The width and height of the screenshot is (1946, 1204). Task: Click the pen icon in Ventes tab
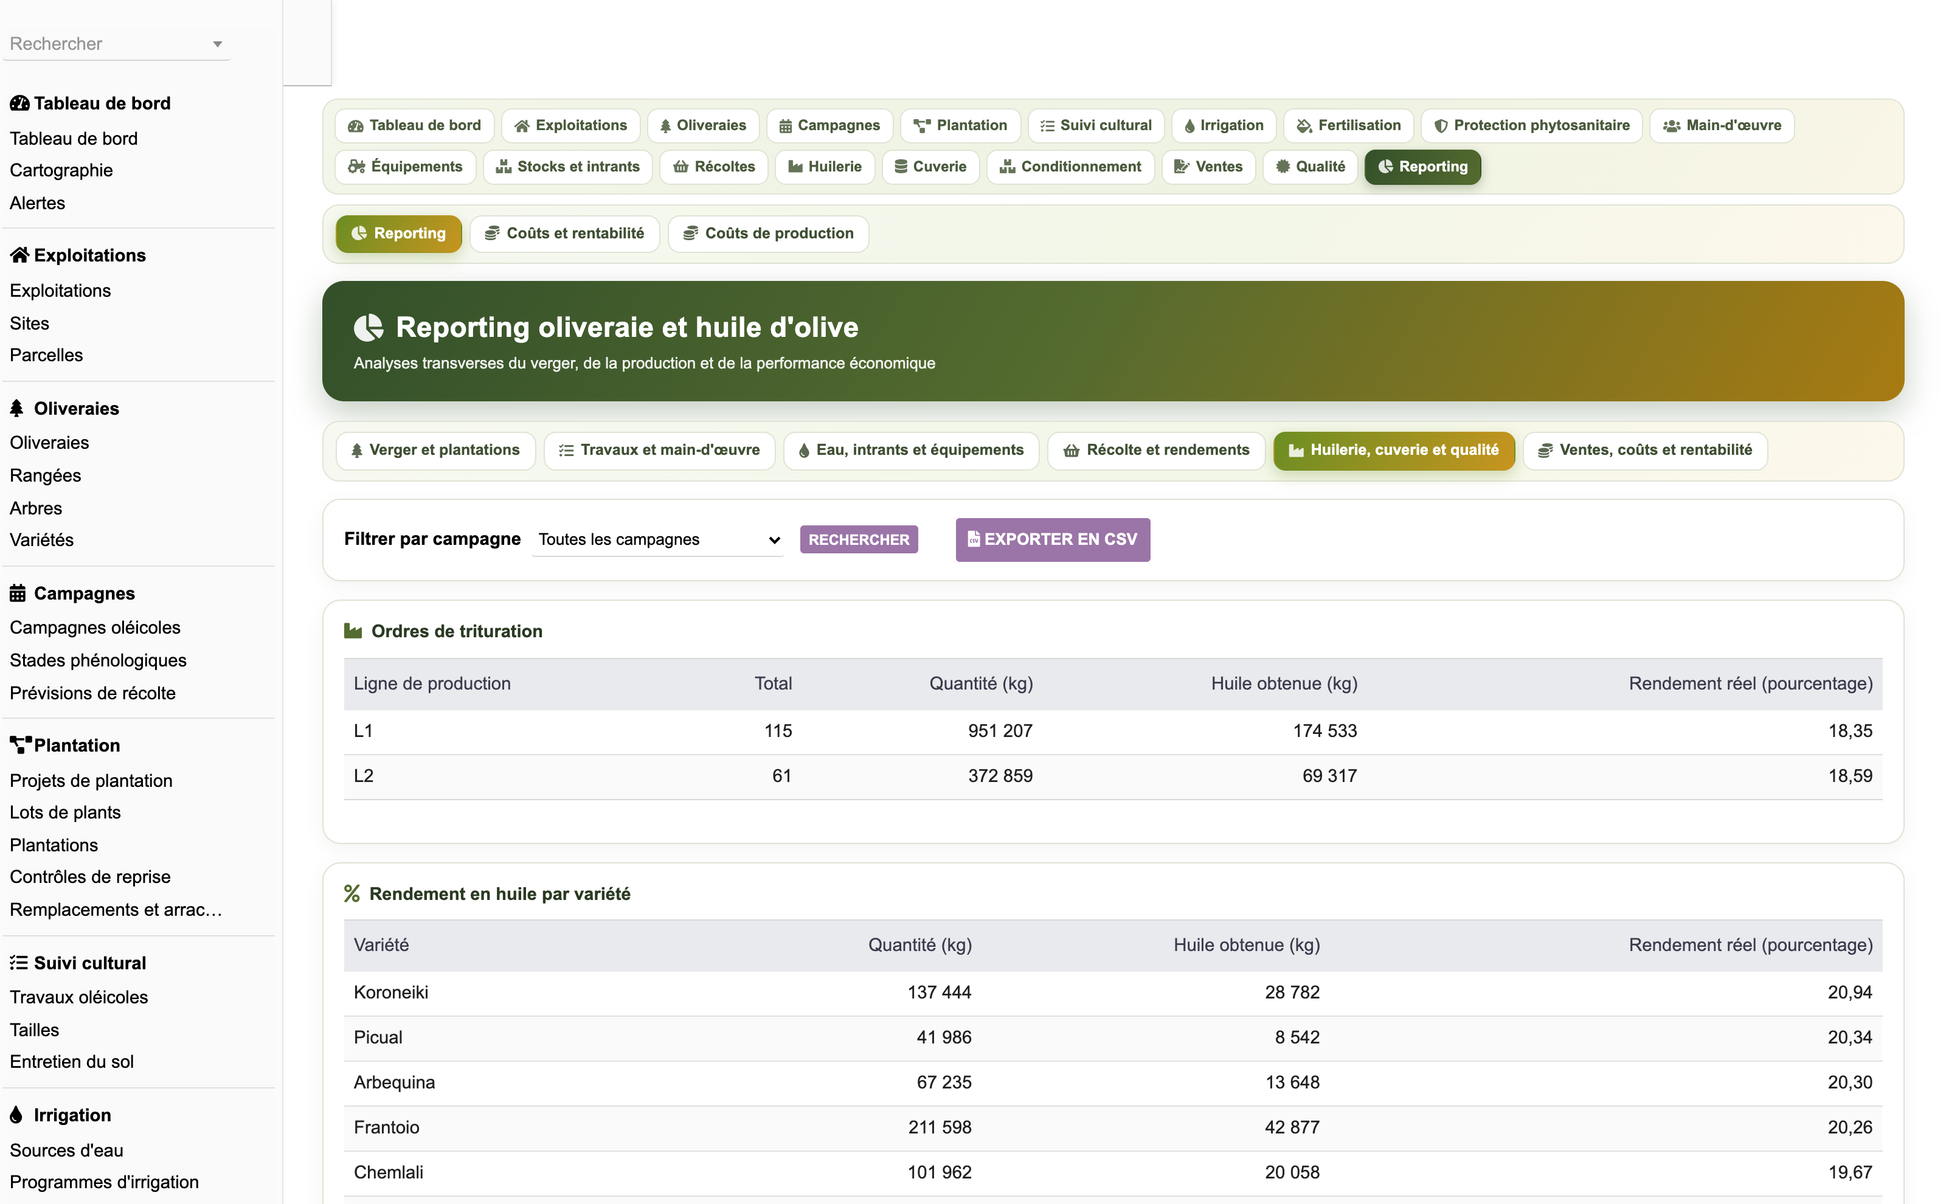1182,167
